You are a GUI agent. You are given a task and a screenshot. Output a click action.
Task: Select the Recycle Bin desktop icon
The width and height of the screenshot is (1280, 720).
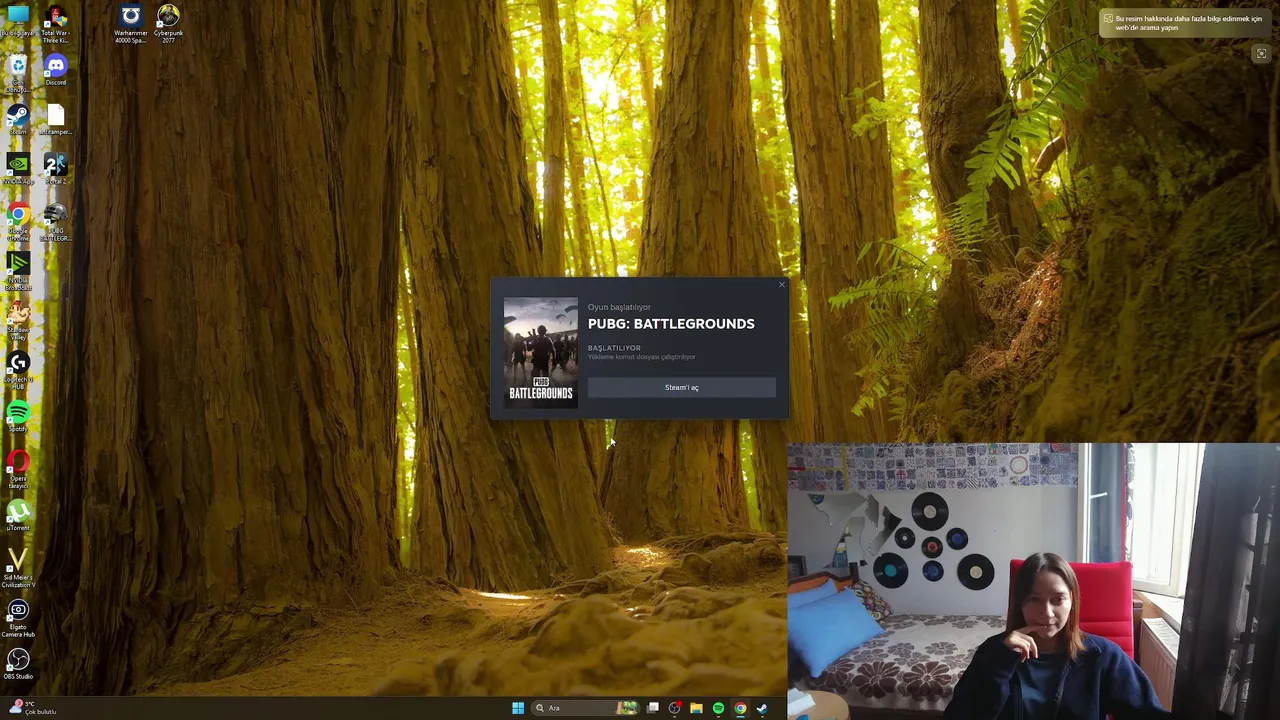coord(18,72)
